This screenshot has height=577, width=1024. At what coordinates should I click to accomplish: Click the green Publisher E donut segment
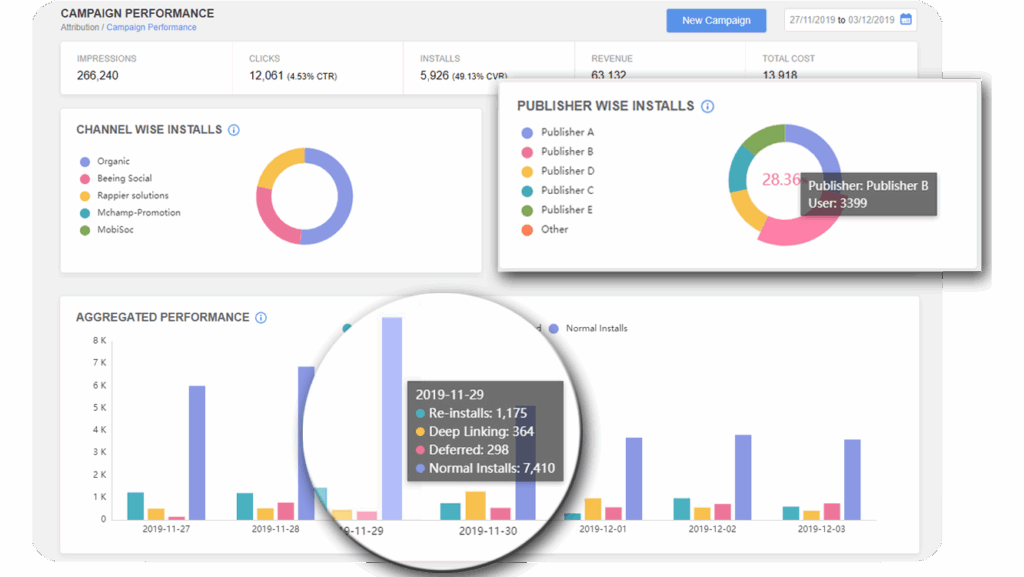coord(763,138)
